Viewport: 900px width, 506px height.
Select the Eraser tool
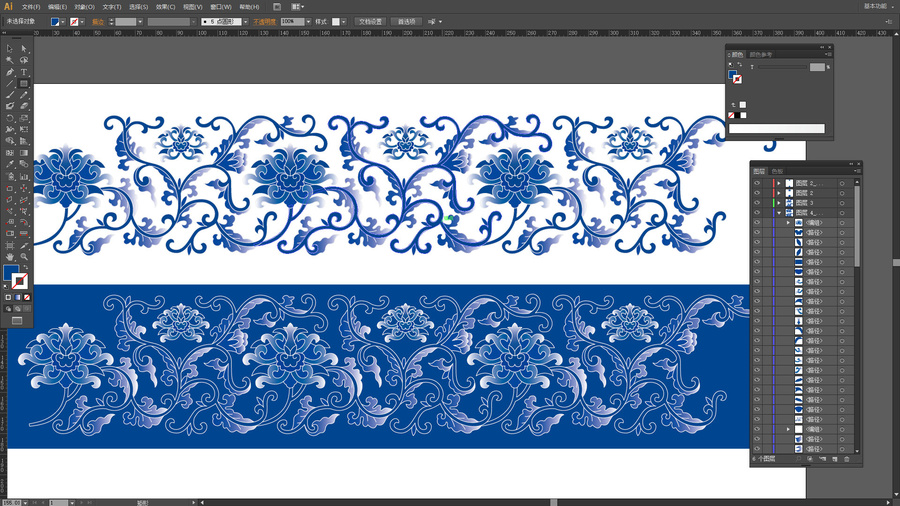point(24,107)
